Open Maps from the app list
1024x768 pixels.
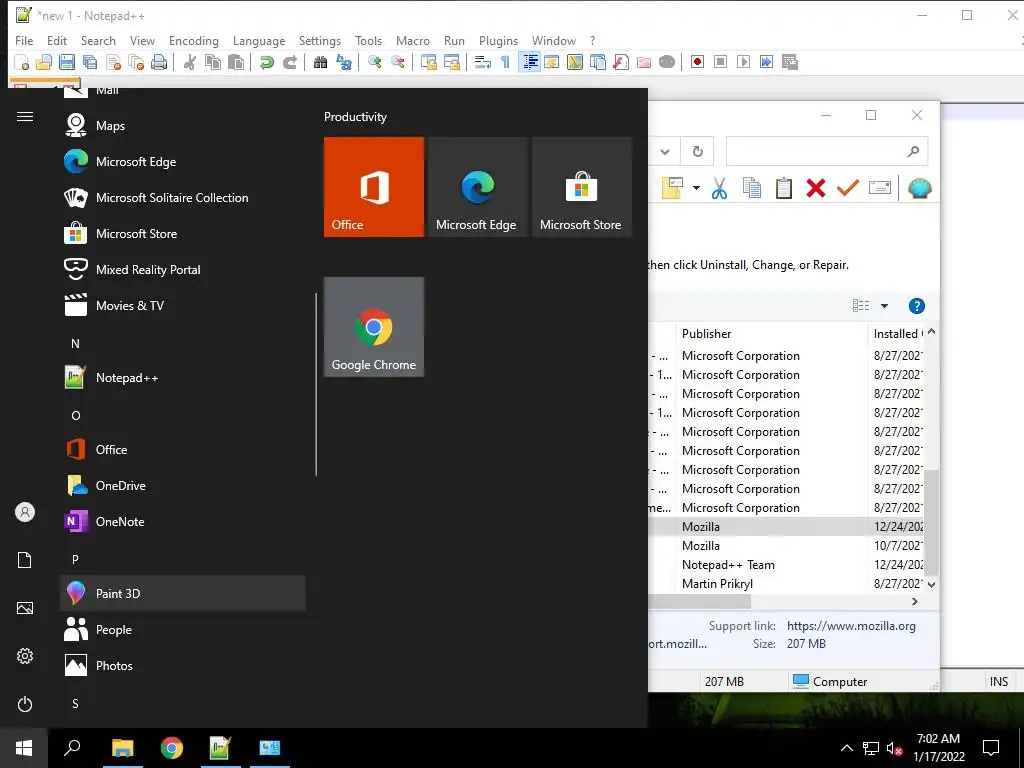point(183,125)
